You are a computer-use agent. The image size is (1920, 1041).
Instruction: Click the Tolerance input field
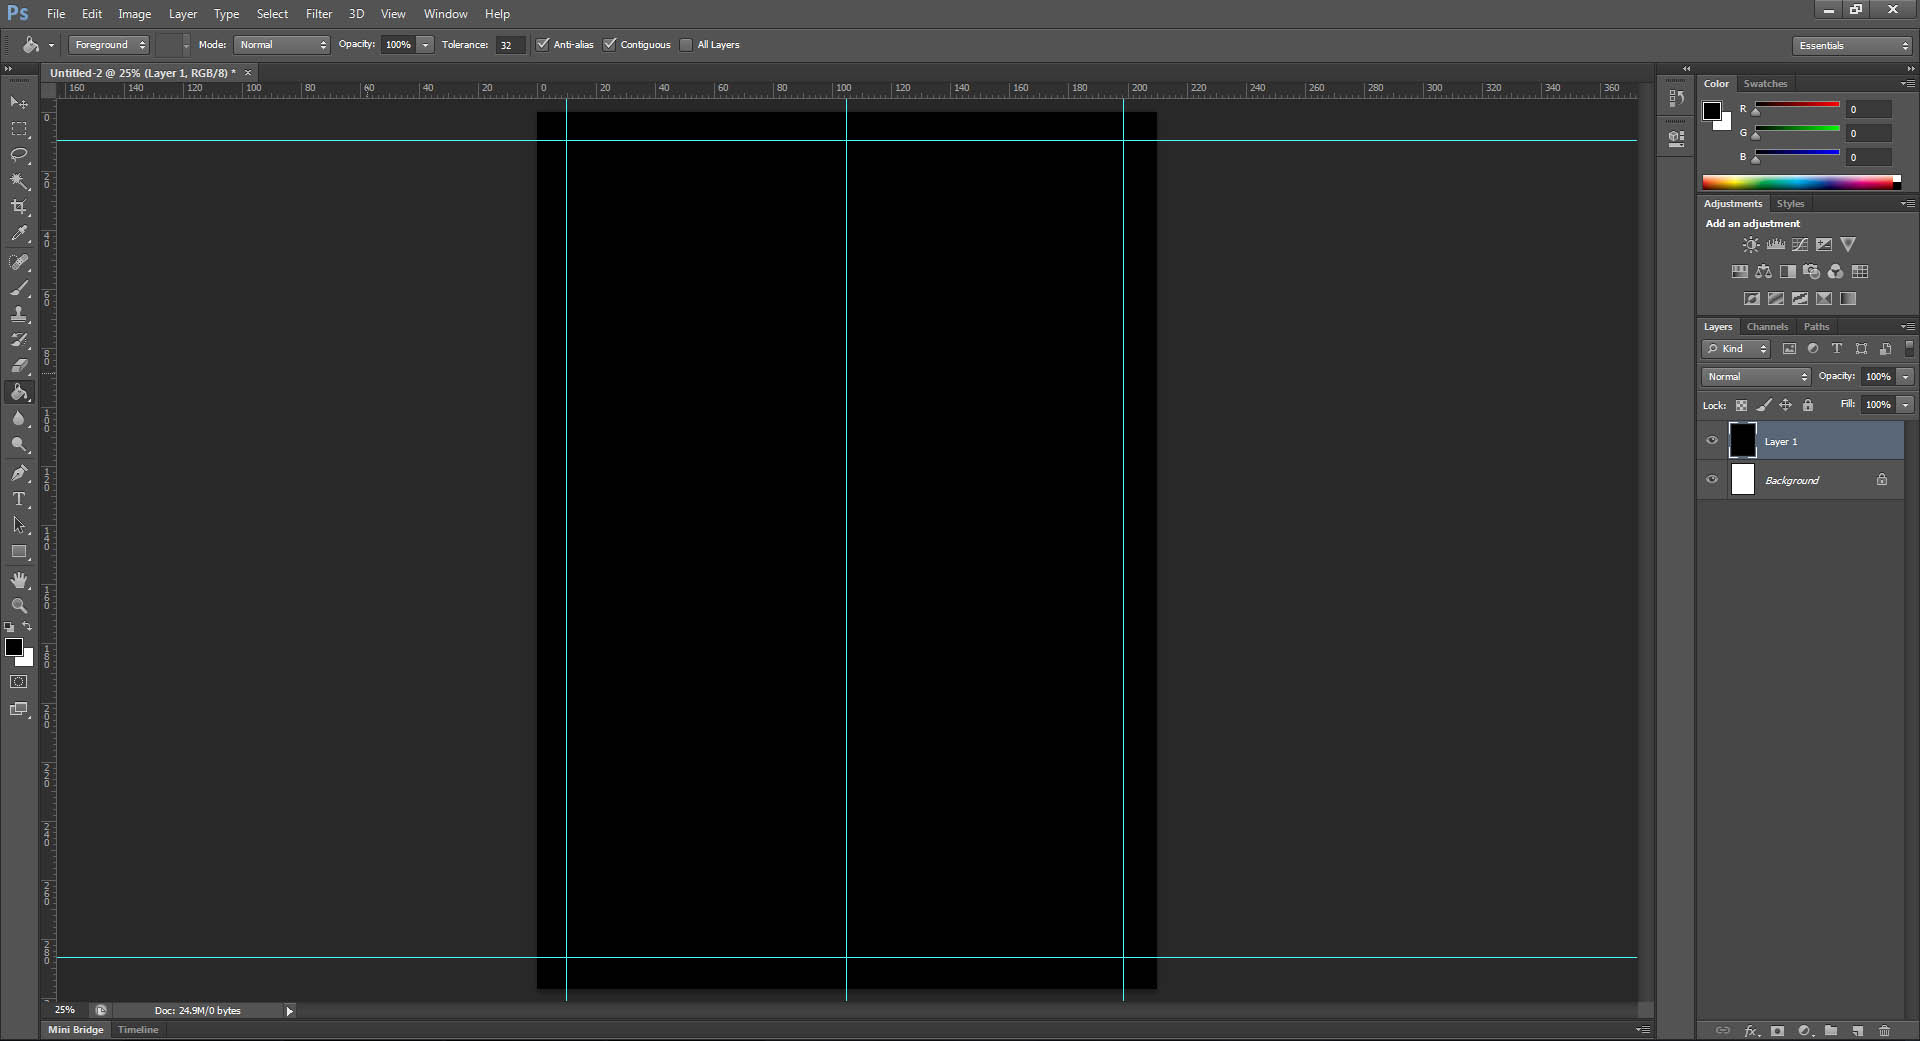pyautogui.click(x=509, y=45)
